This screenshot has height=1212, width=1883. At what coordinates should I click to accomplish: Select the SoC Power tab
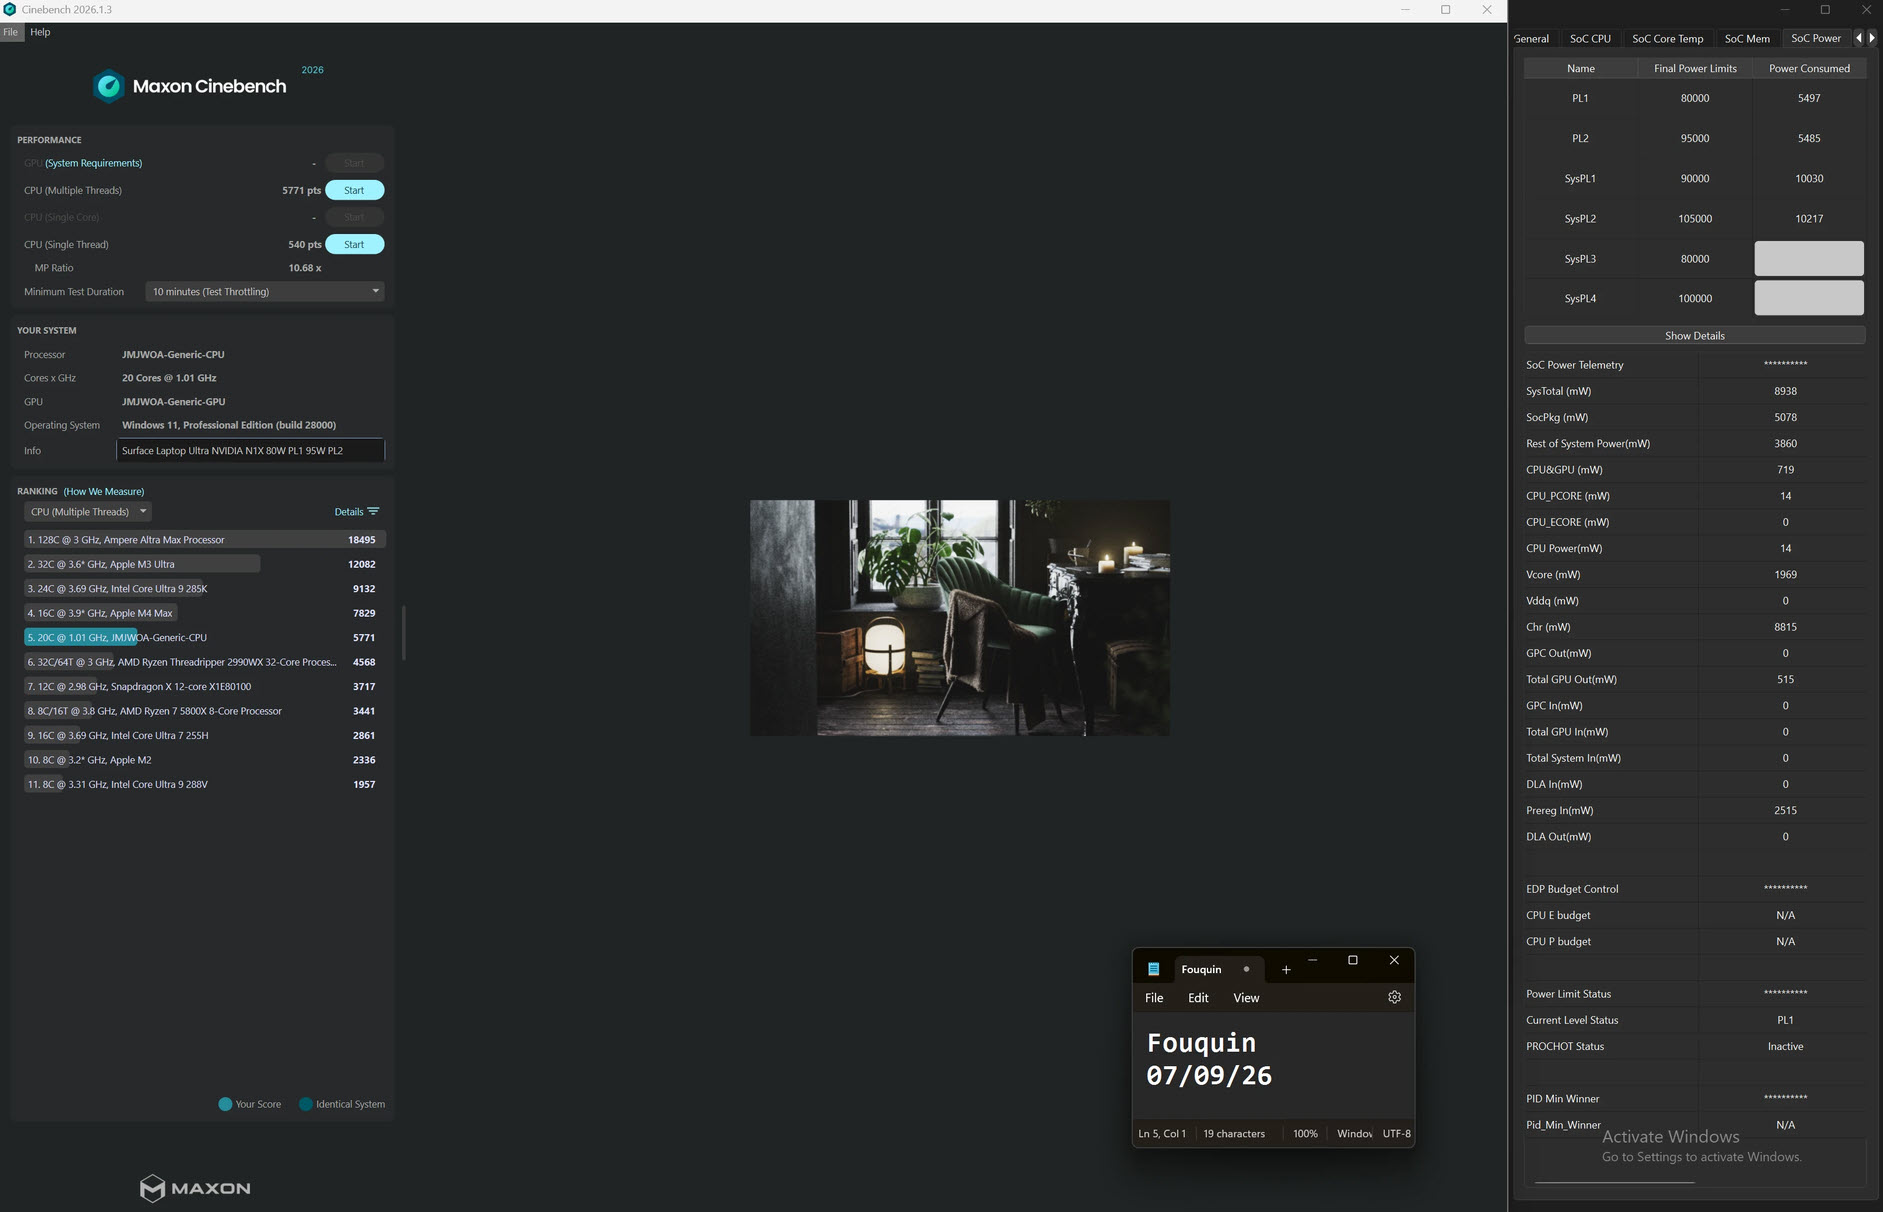(1815, 38)
